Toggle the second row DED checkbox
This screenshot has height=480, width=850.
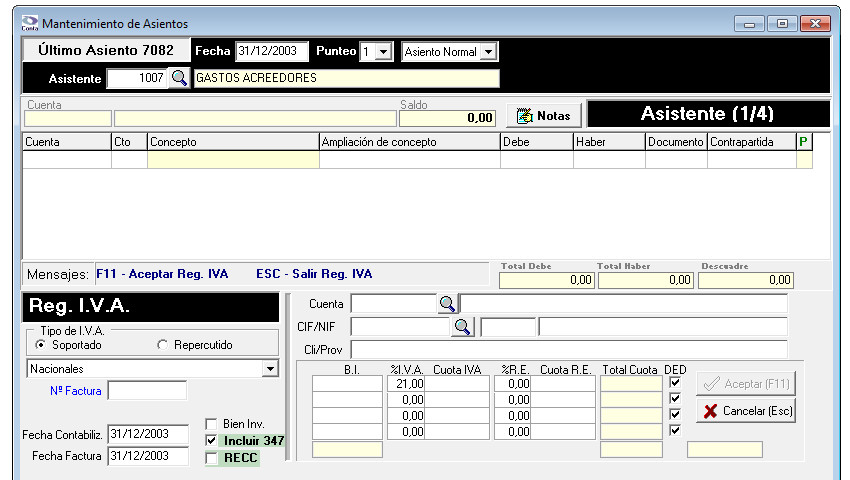point(675,399)
